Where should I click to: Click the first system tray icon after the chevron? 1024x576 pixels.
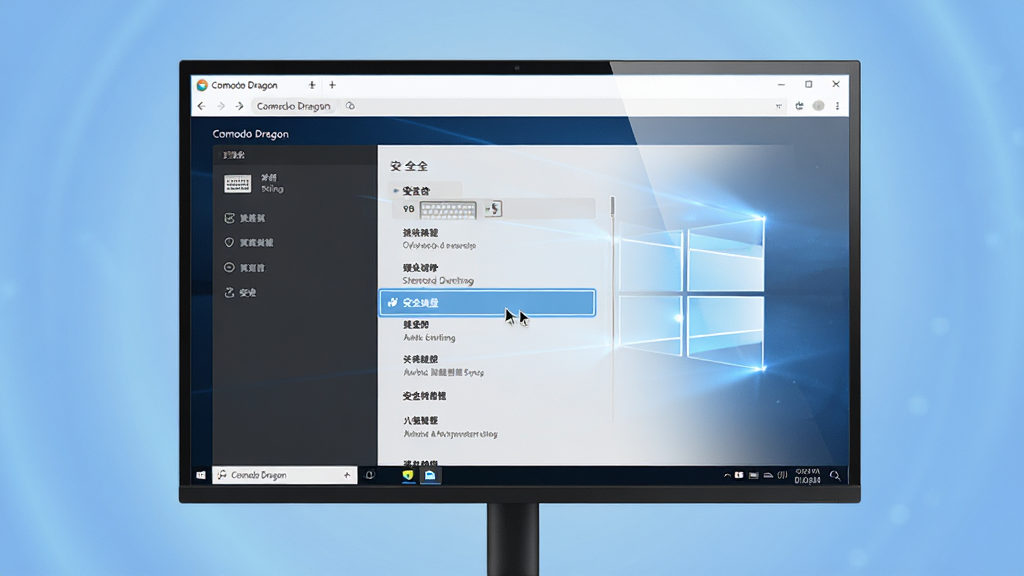739,475
